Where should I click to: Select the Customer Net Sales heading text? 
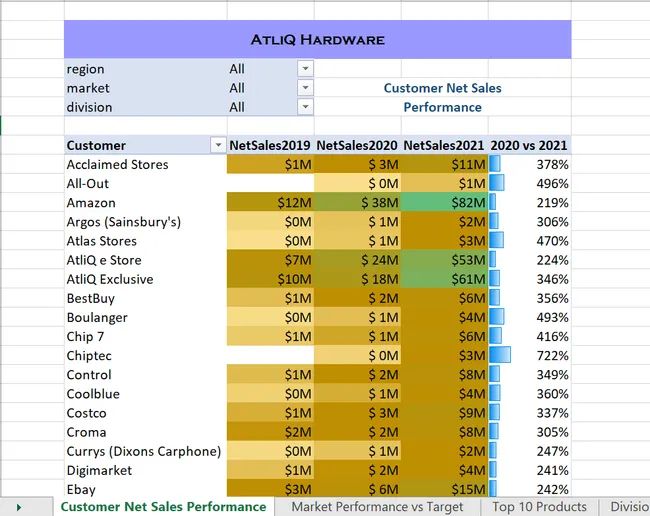tap(442, 88)
